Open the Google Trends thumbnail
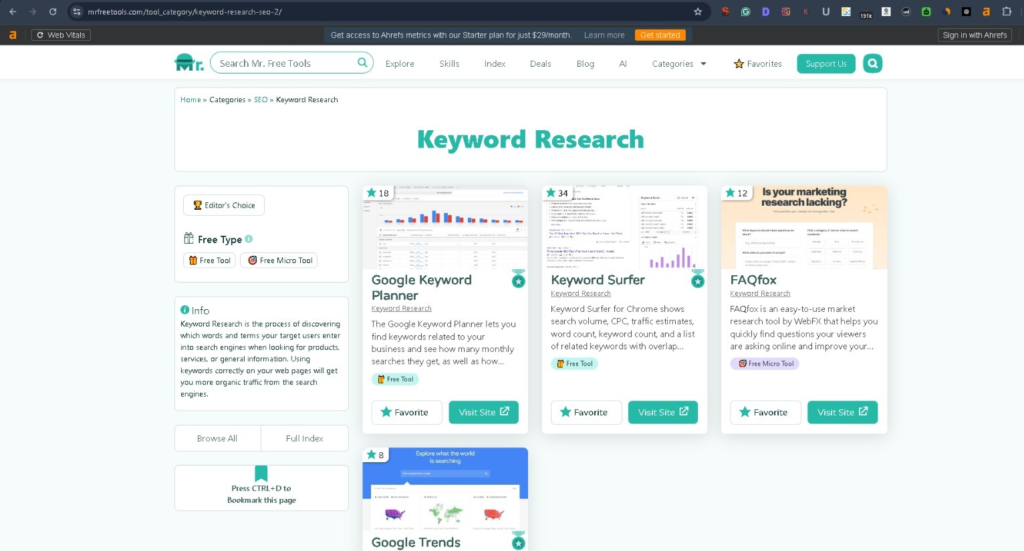This screenshot has height=551, width=1024. 445,489
